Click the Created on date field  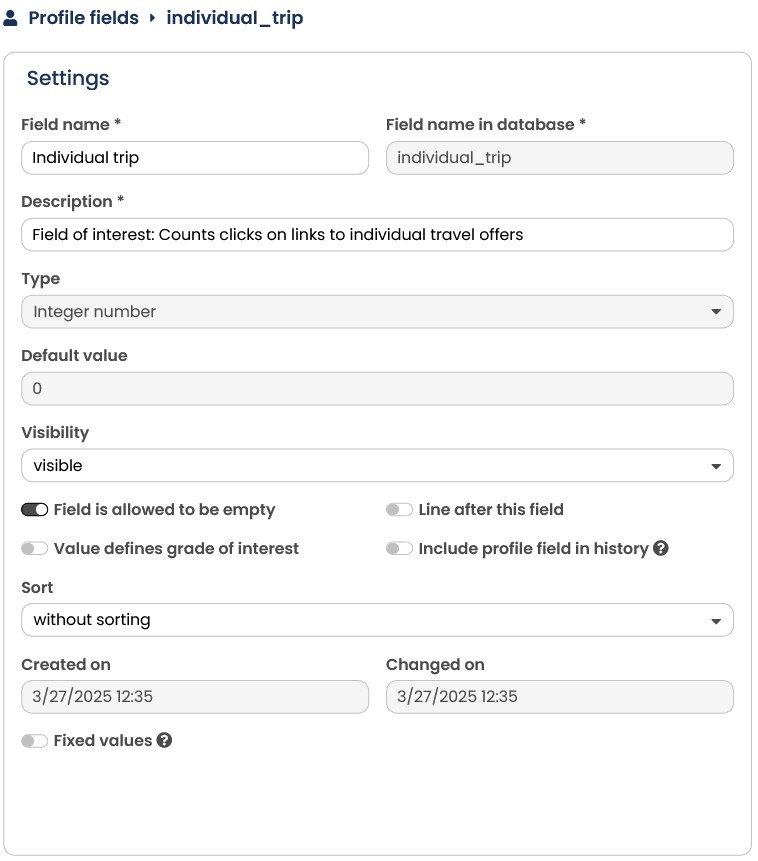tap(195, 697)
